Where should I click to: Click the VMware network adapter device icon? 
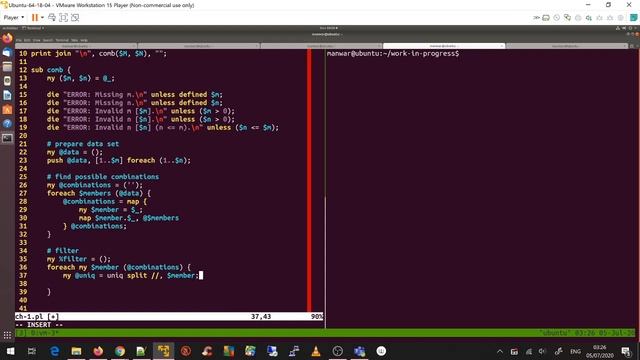click(x=567, y=18)
